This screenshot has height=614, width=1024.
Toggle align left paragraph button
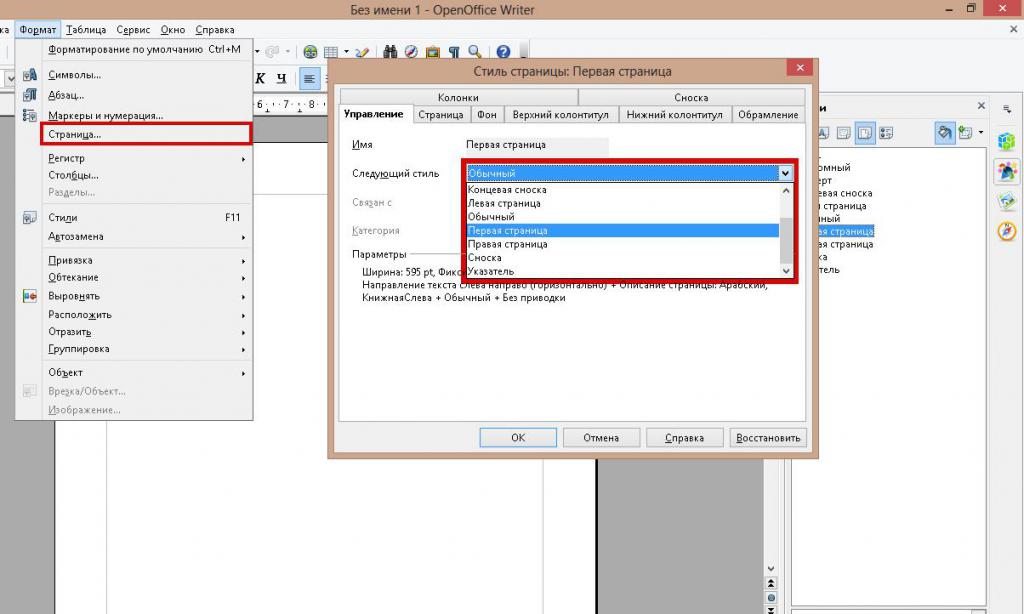(310, 79)
